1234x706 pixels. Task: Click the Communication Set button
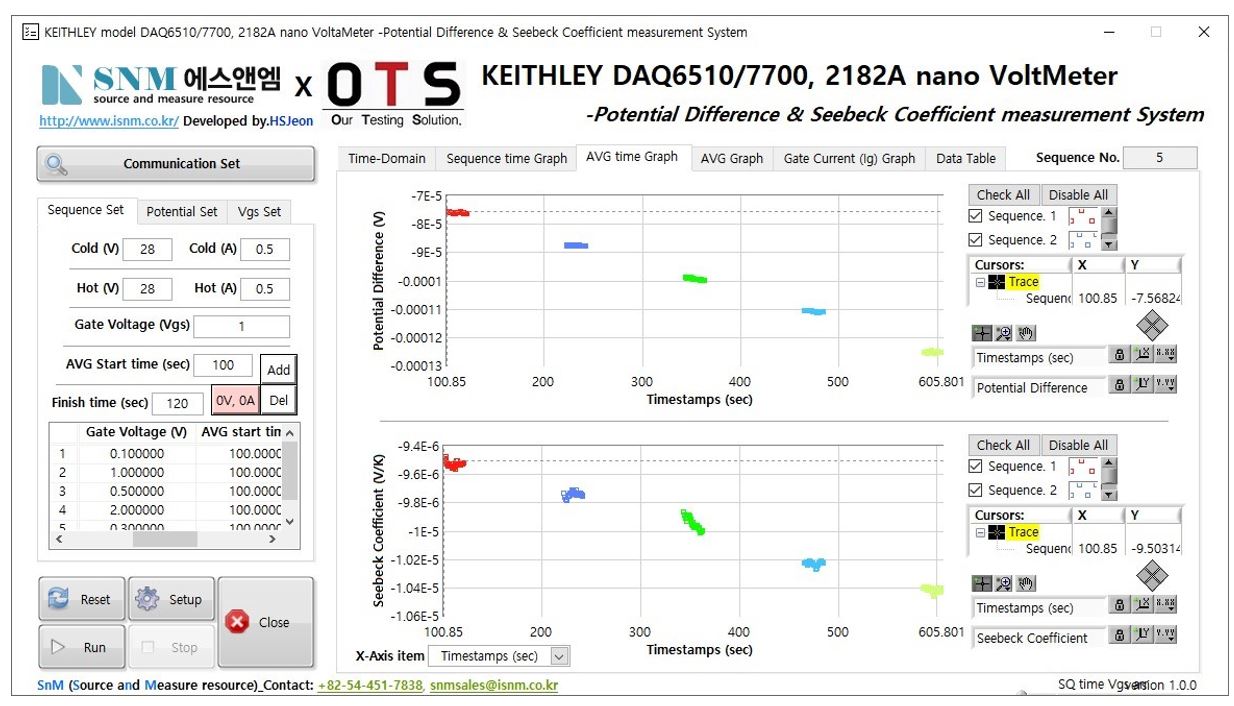[176, 164]
